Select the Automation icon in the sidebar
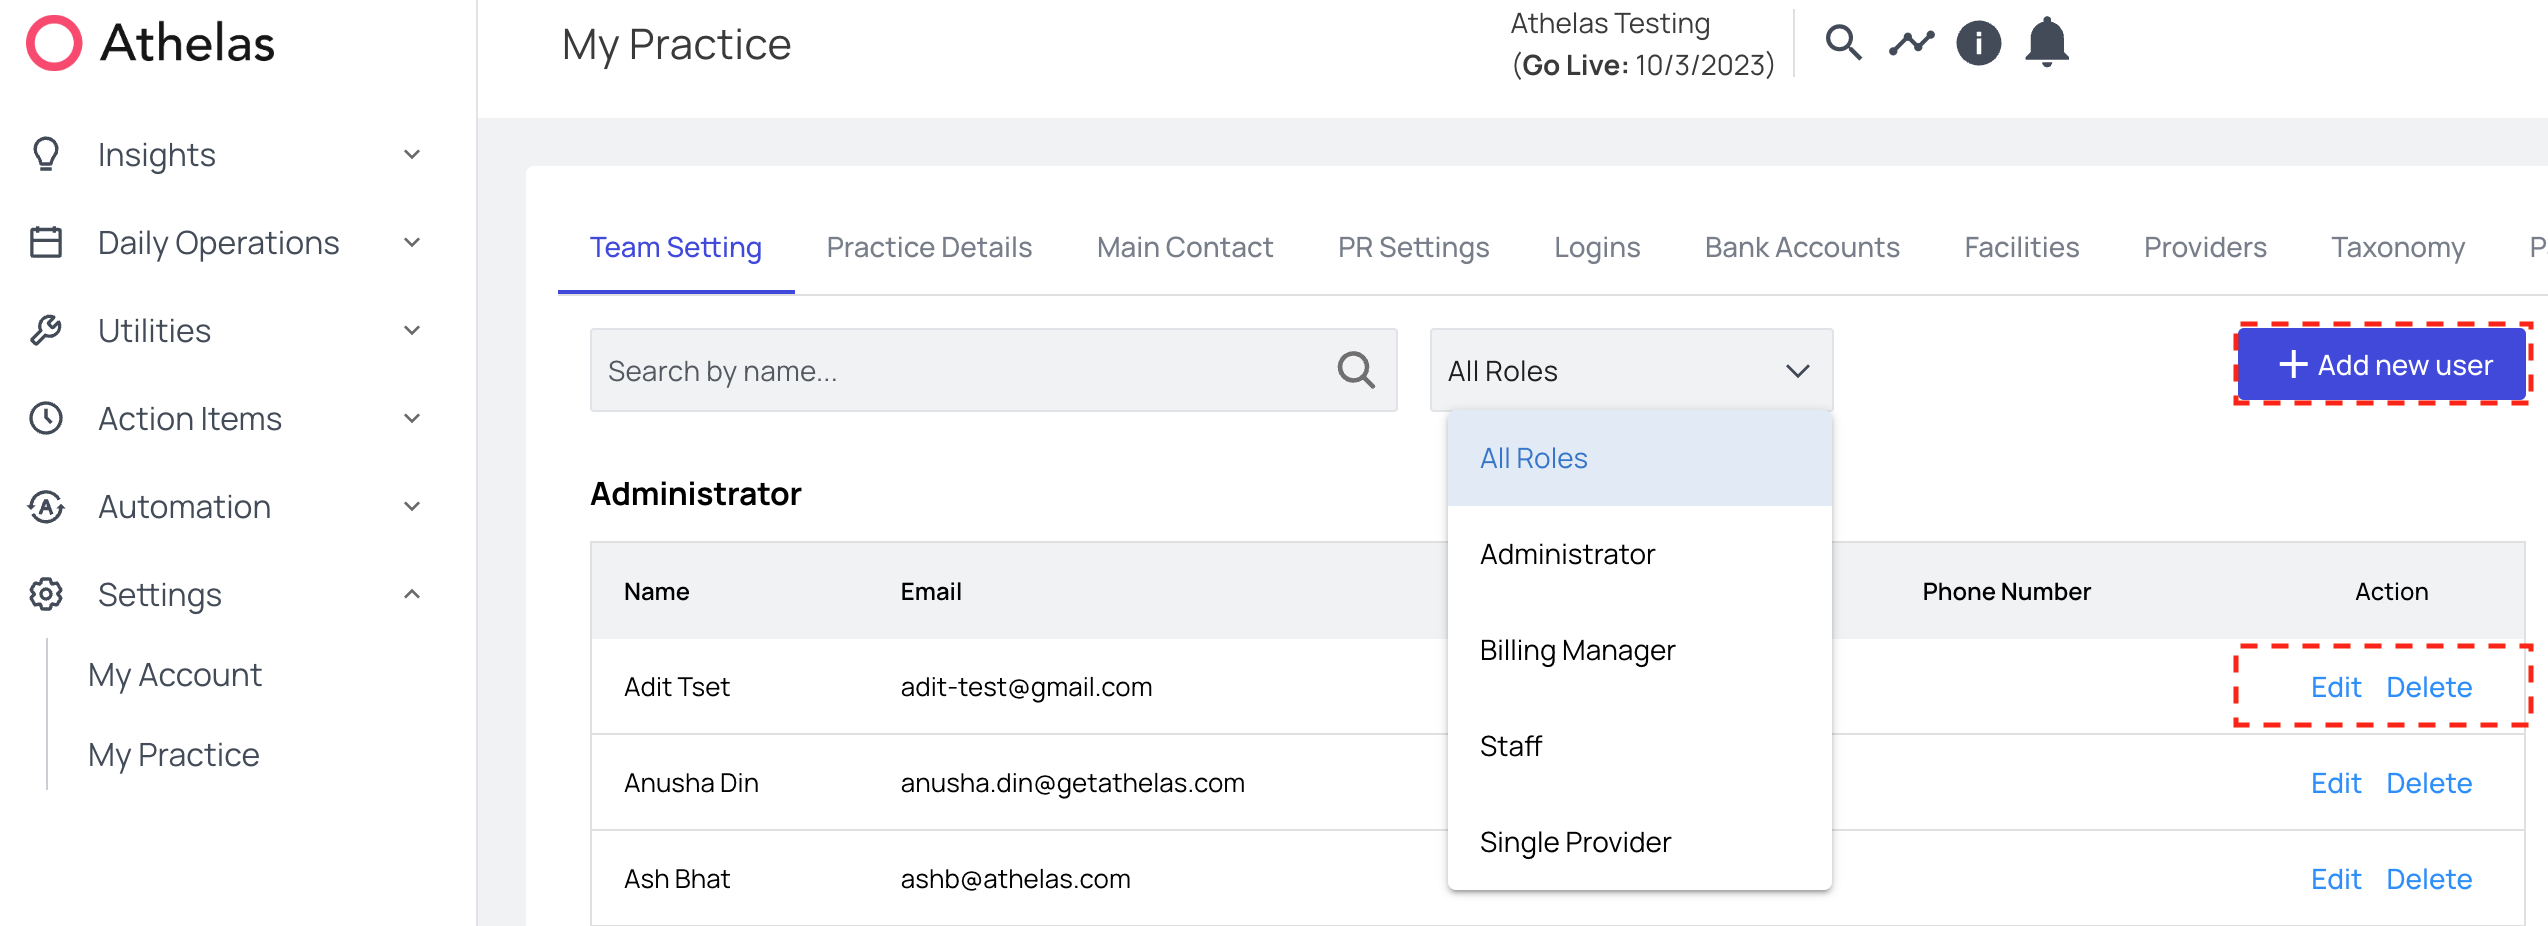Viewport: 2548px width, 926px height. pyautogui.click(x=46, y=506)
